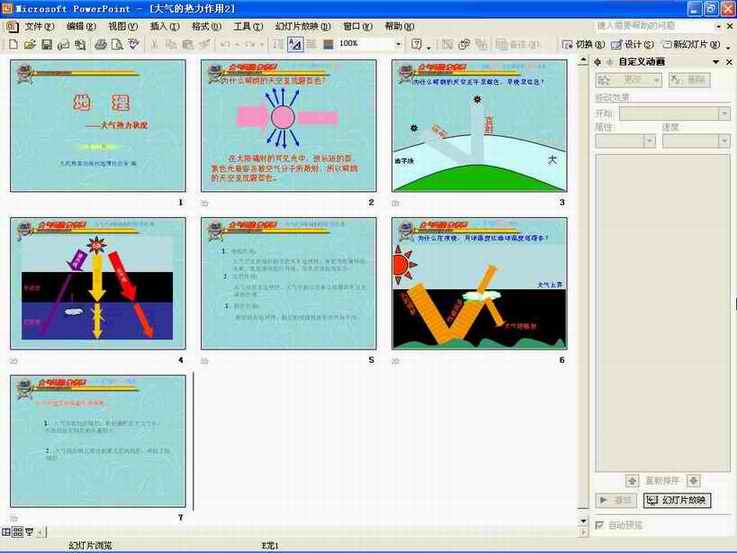
Task: Click animation star icon below slide 2
Action: pos(204,203)
